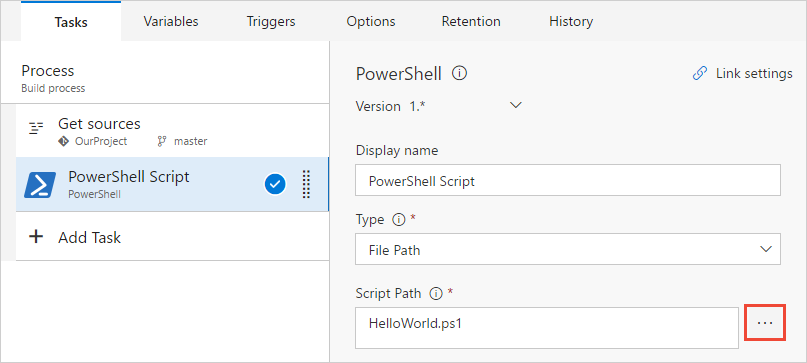The width and height of the screenshot is (807, 363).
Task: Open the PowerShell task info icon
Action: (460, 74)
